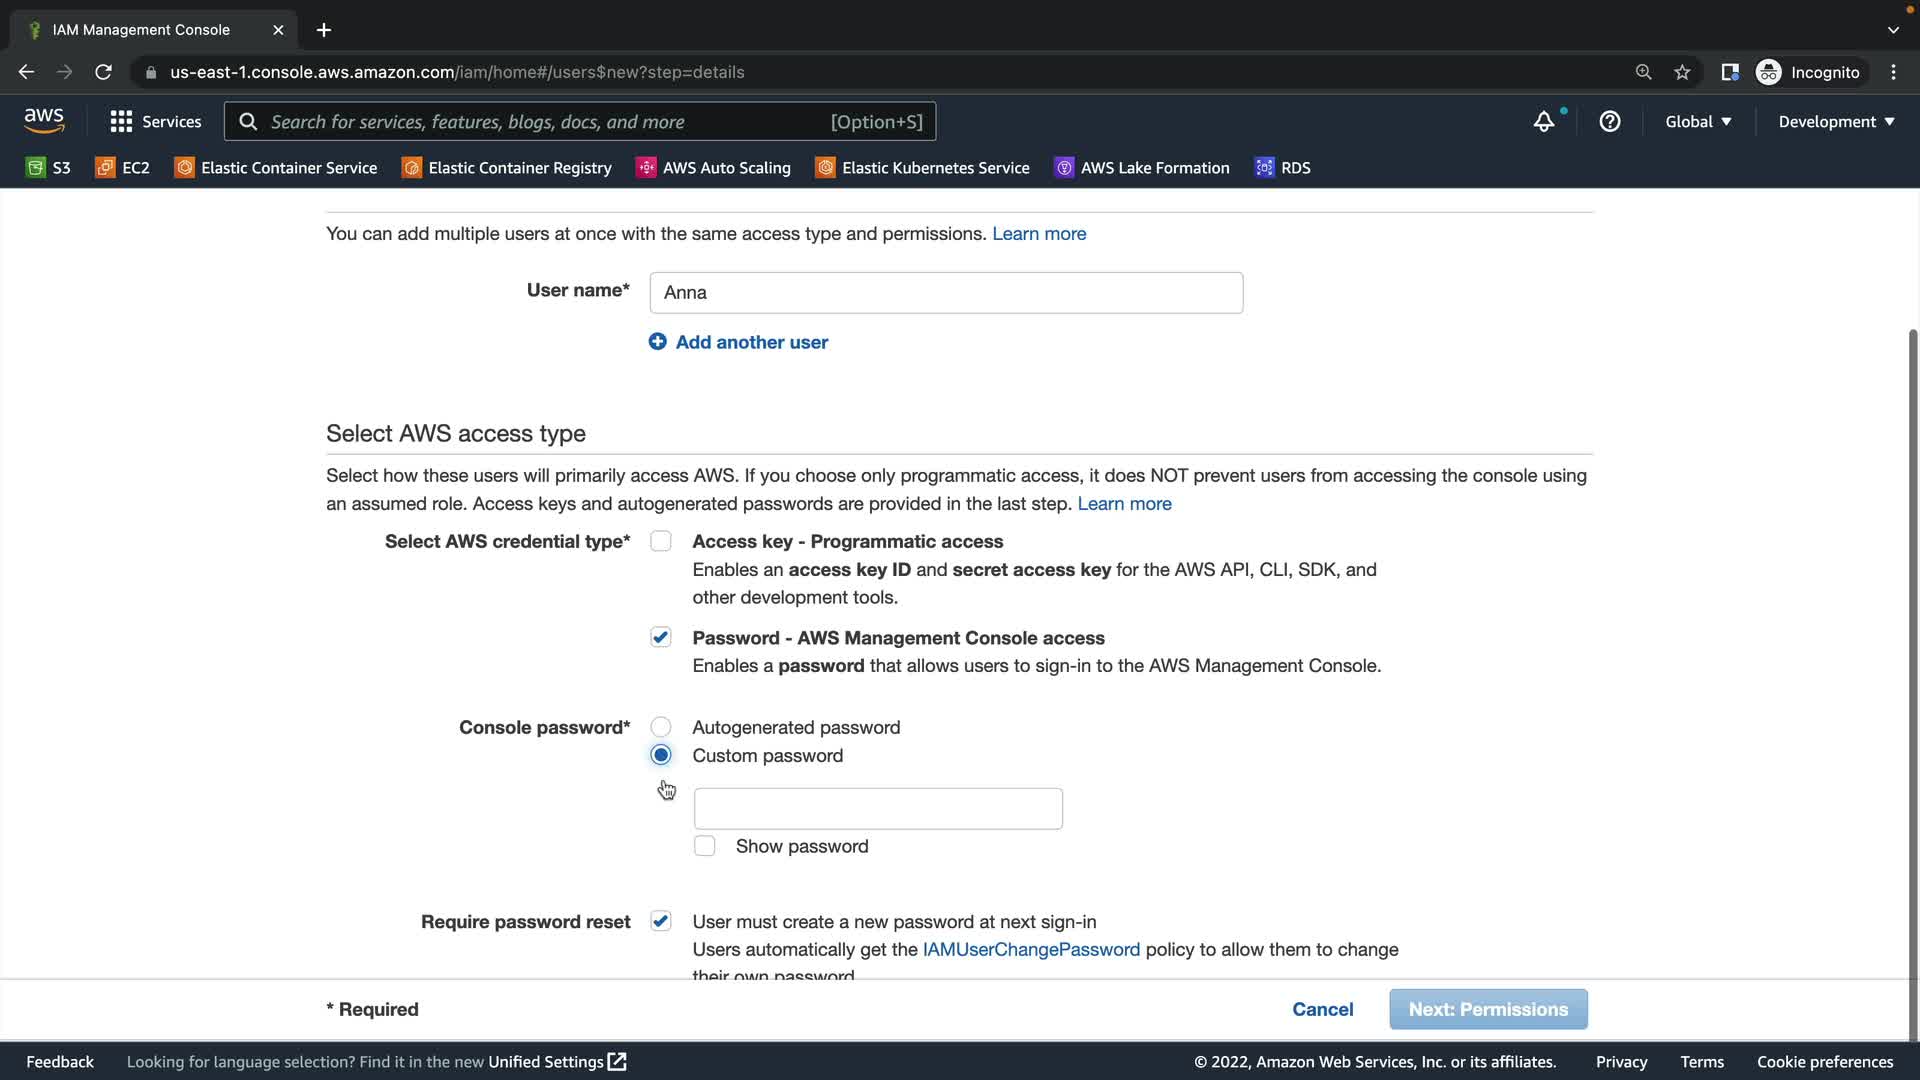
Task: Expand the Global region dropdown
Action: tap(1697, 122)
